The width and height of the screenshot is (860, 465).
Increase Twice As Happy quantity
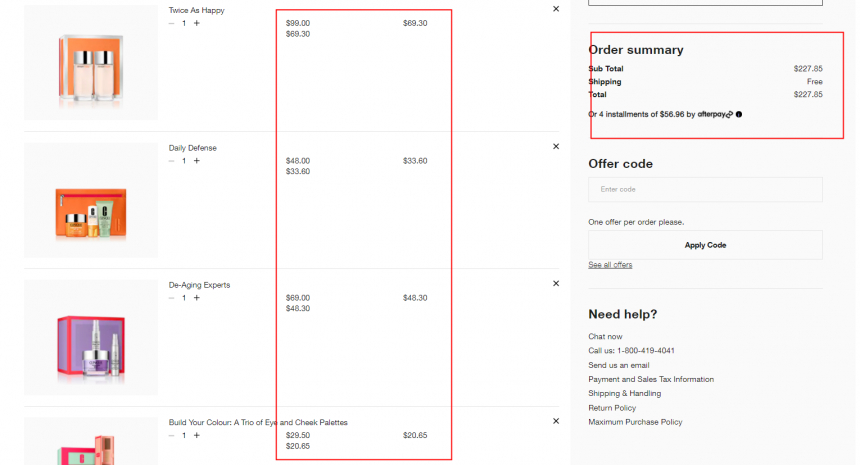coord(197,23)
